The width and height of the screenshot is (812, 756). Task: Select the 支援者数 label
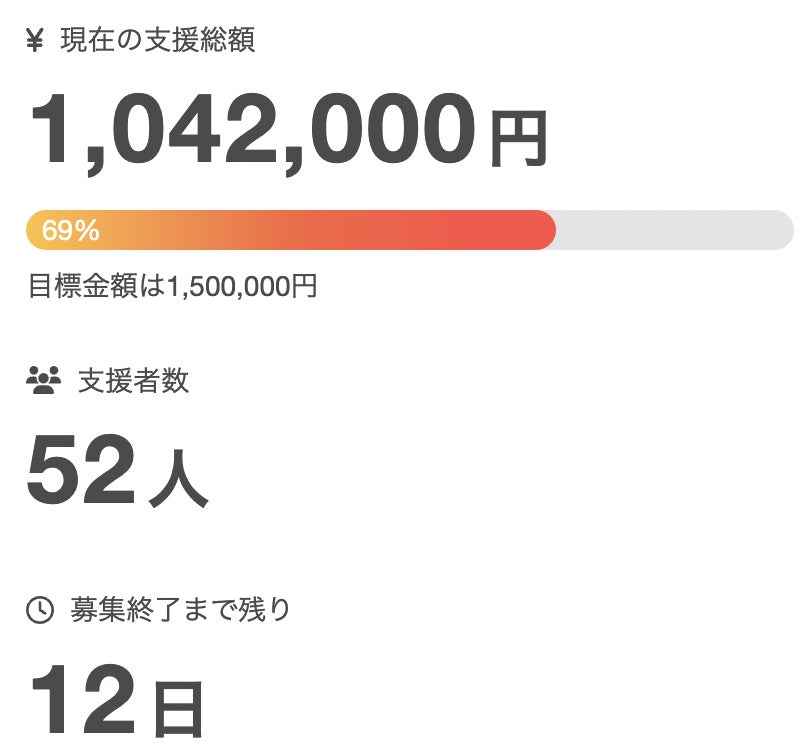[x=134, y=381]
